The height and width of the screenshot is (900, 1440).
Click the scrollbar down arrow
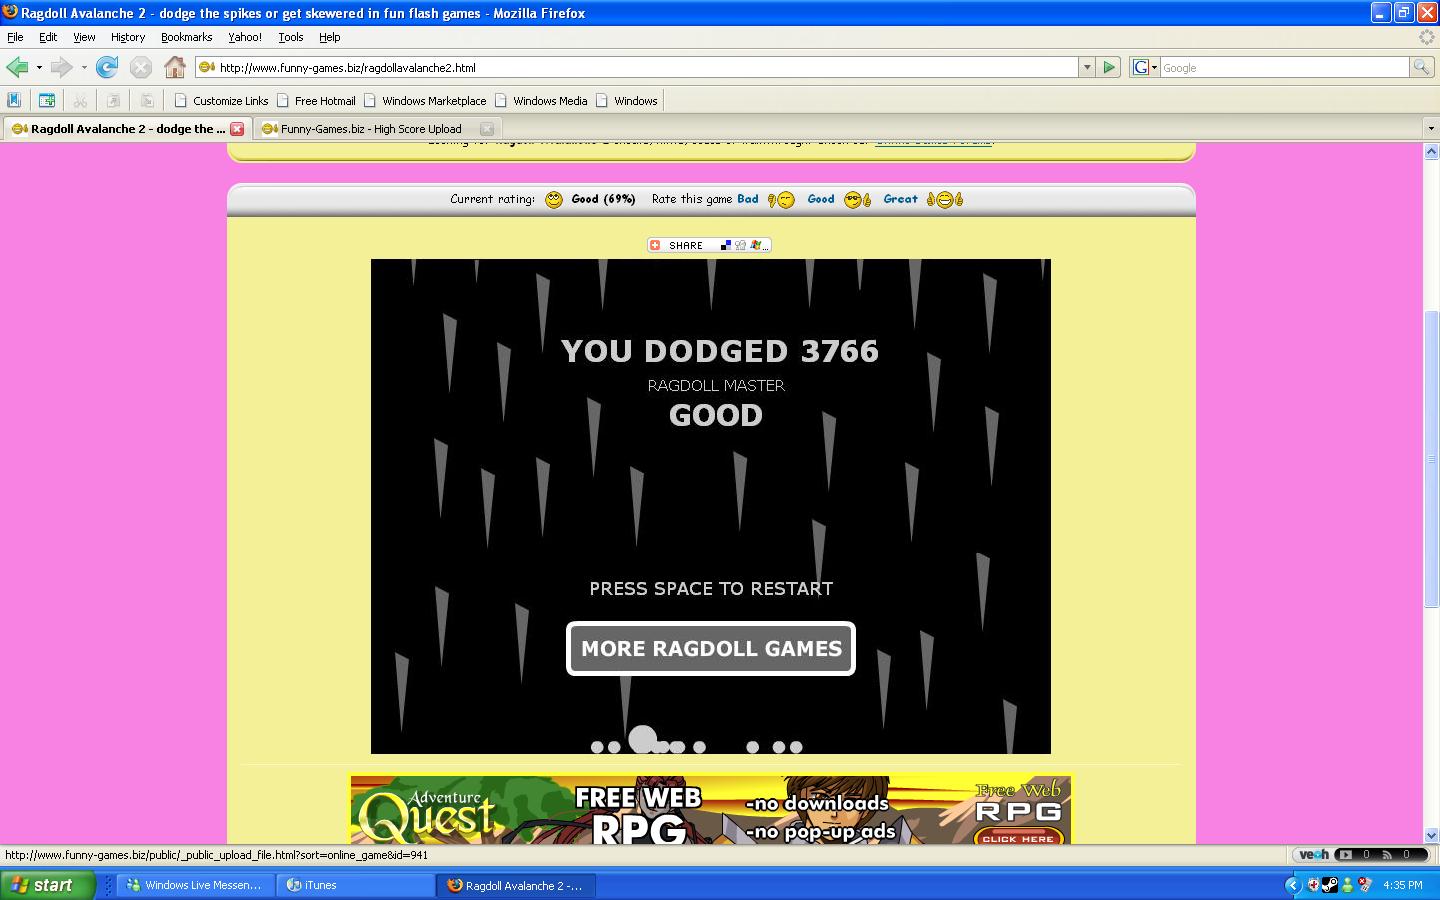coord(1431,835)
